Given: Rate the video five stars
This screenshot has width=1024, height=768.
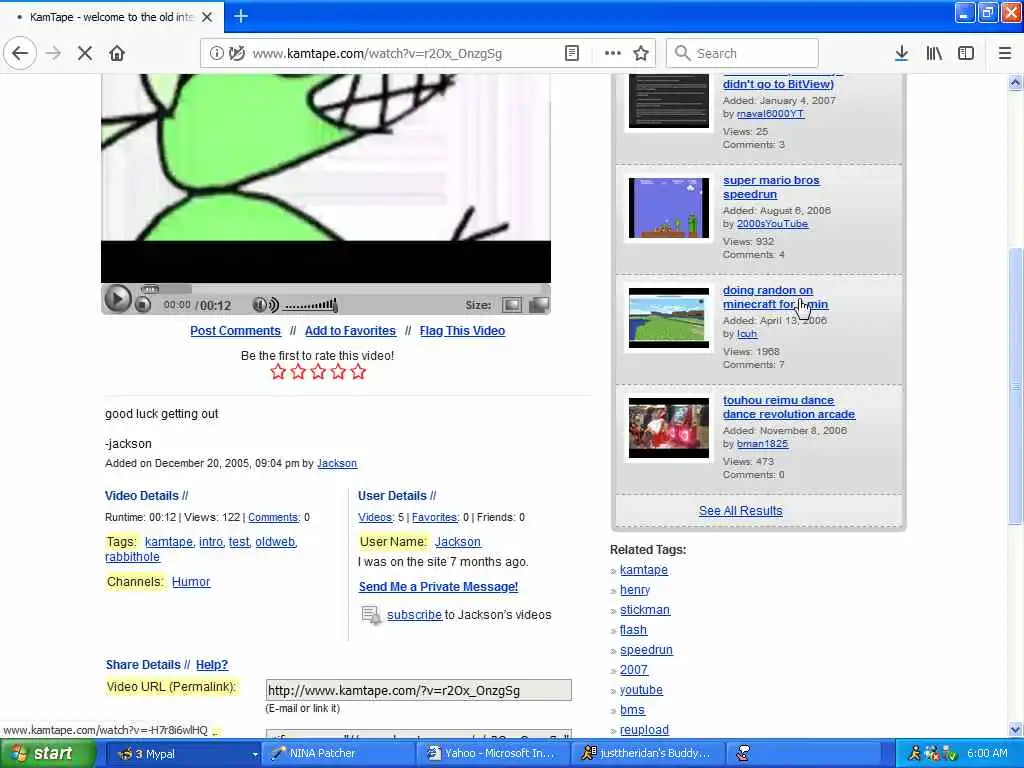Looking at the screenshot, I should click(x=358, y=372).
